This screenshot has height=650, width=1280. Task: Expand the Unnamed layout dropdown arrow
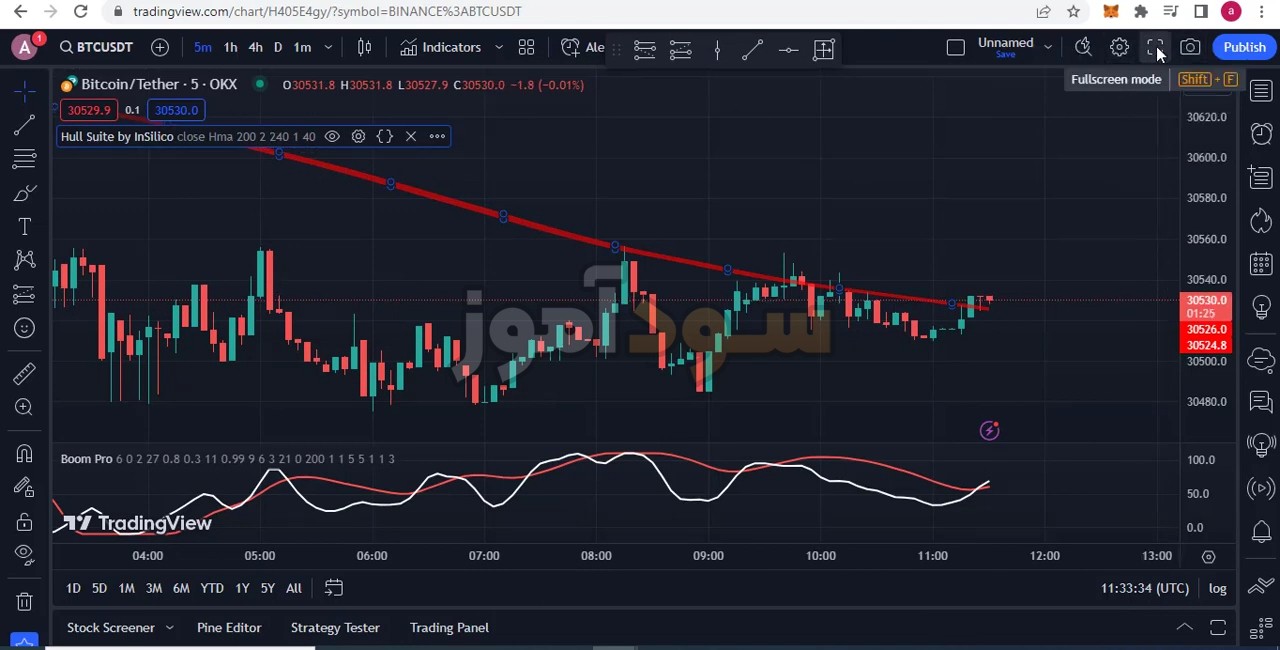[1048, 47]
